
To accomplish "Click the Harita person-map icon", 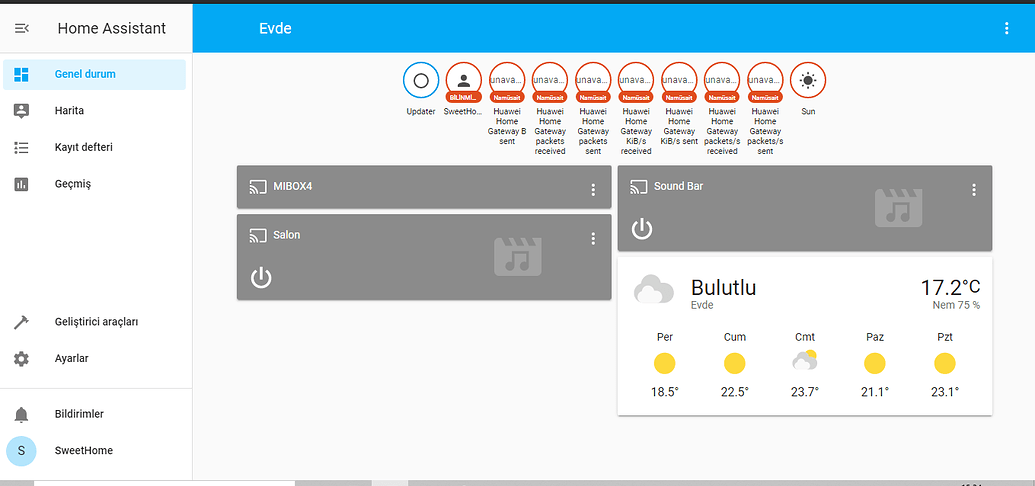I will click(x=21, y=110).
